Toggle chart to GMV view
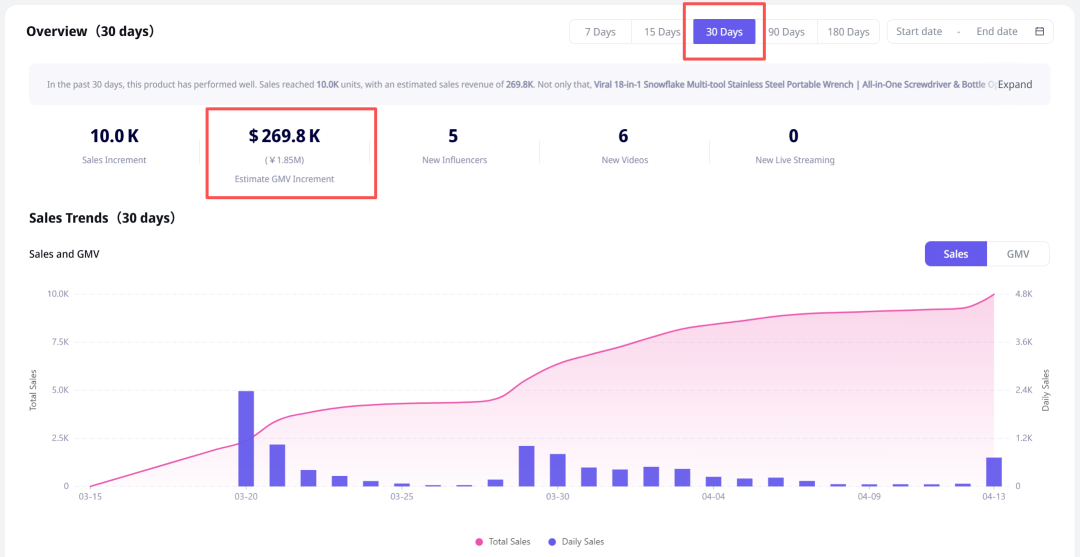 1018,254
